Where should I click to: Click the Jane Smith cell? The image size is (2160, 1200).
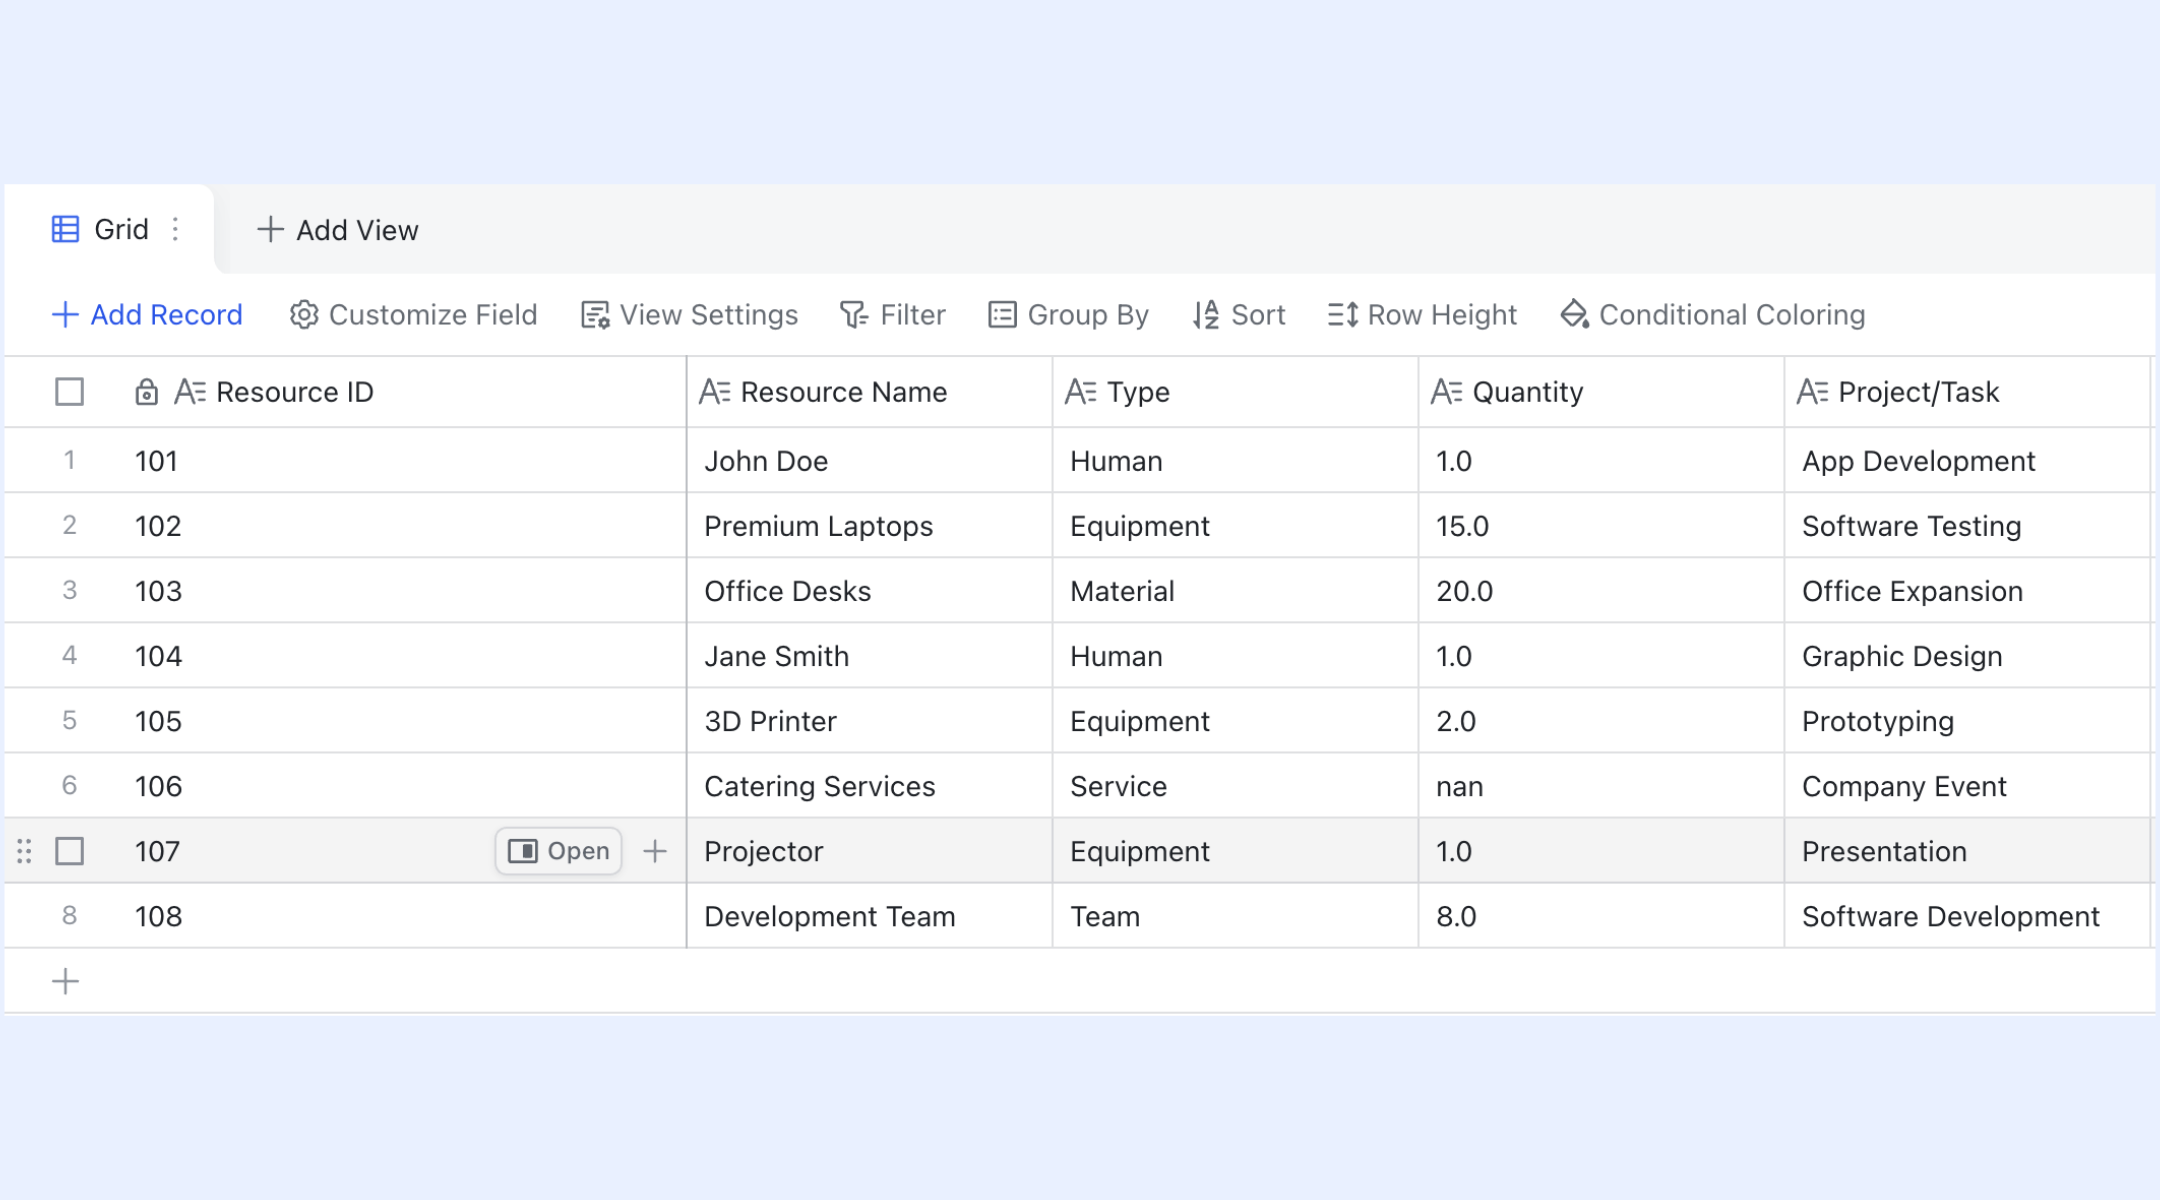[870, 656]
